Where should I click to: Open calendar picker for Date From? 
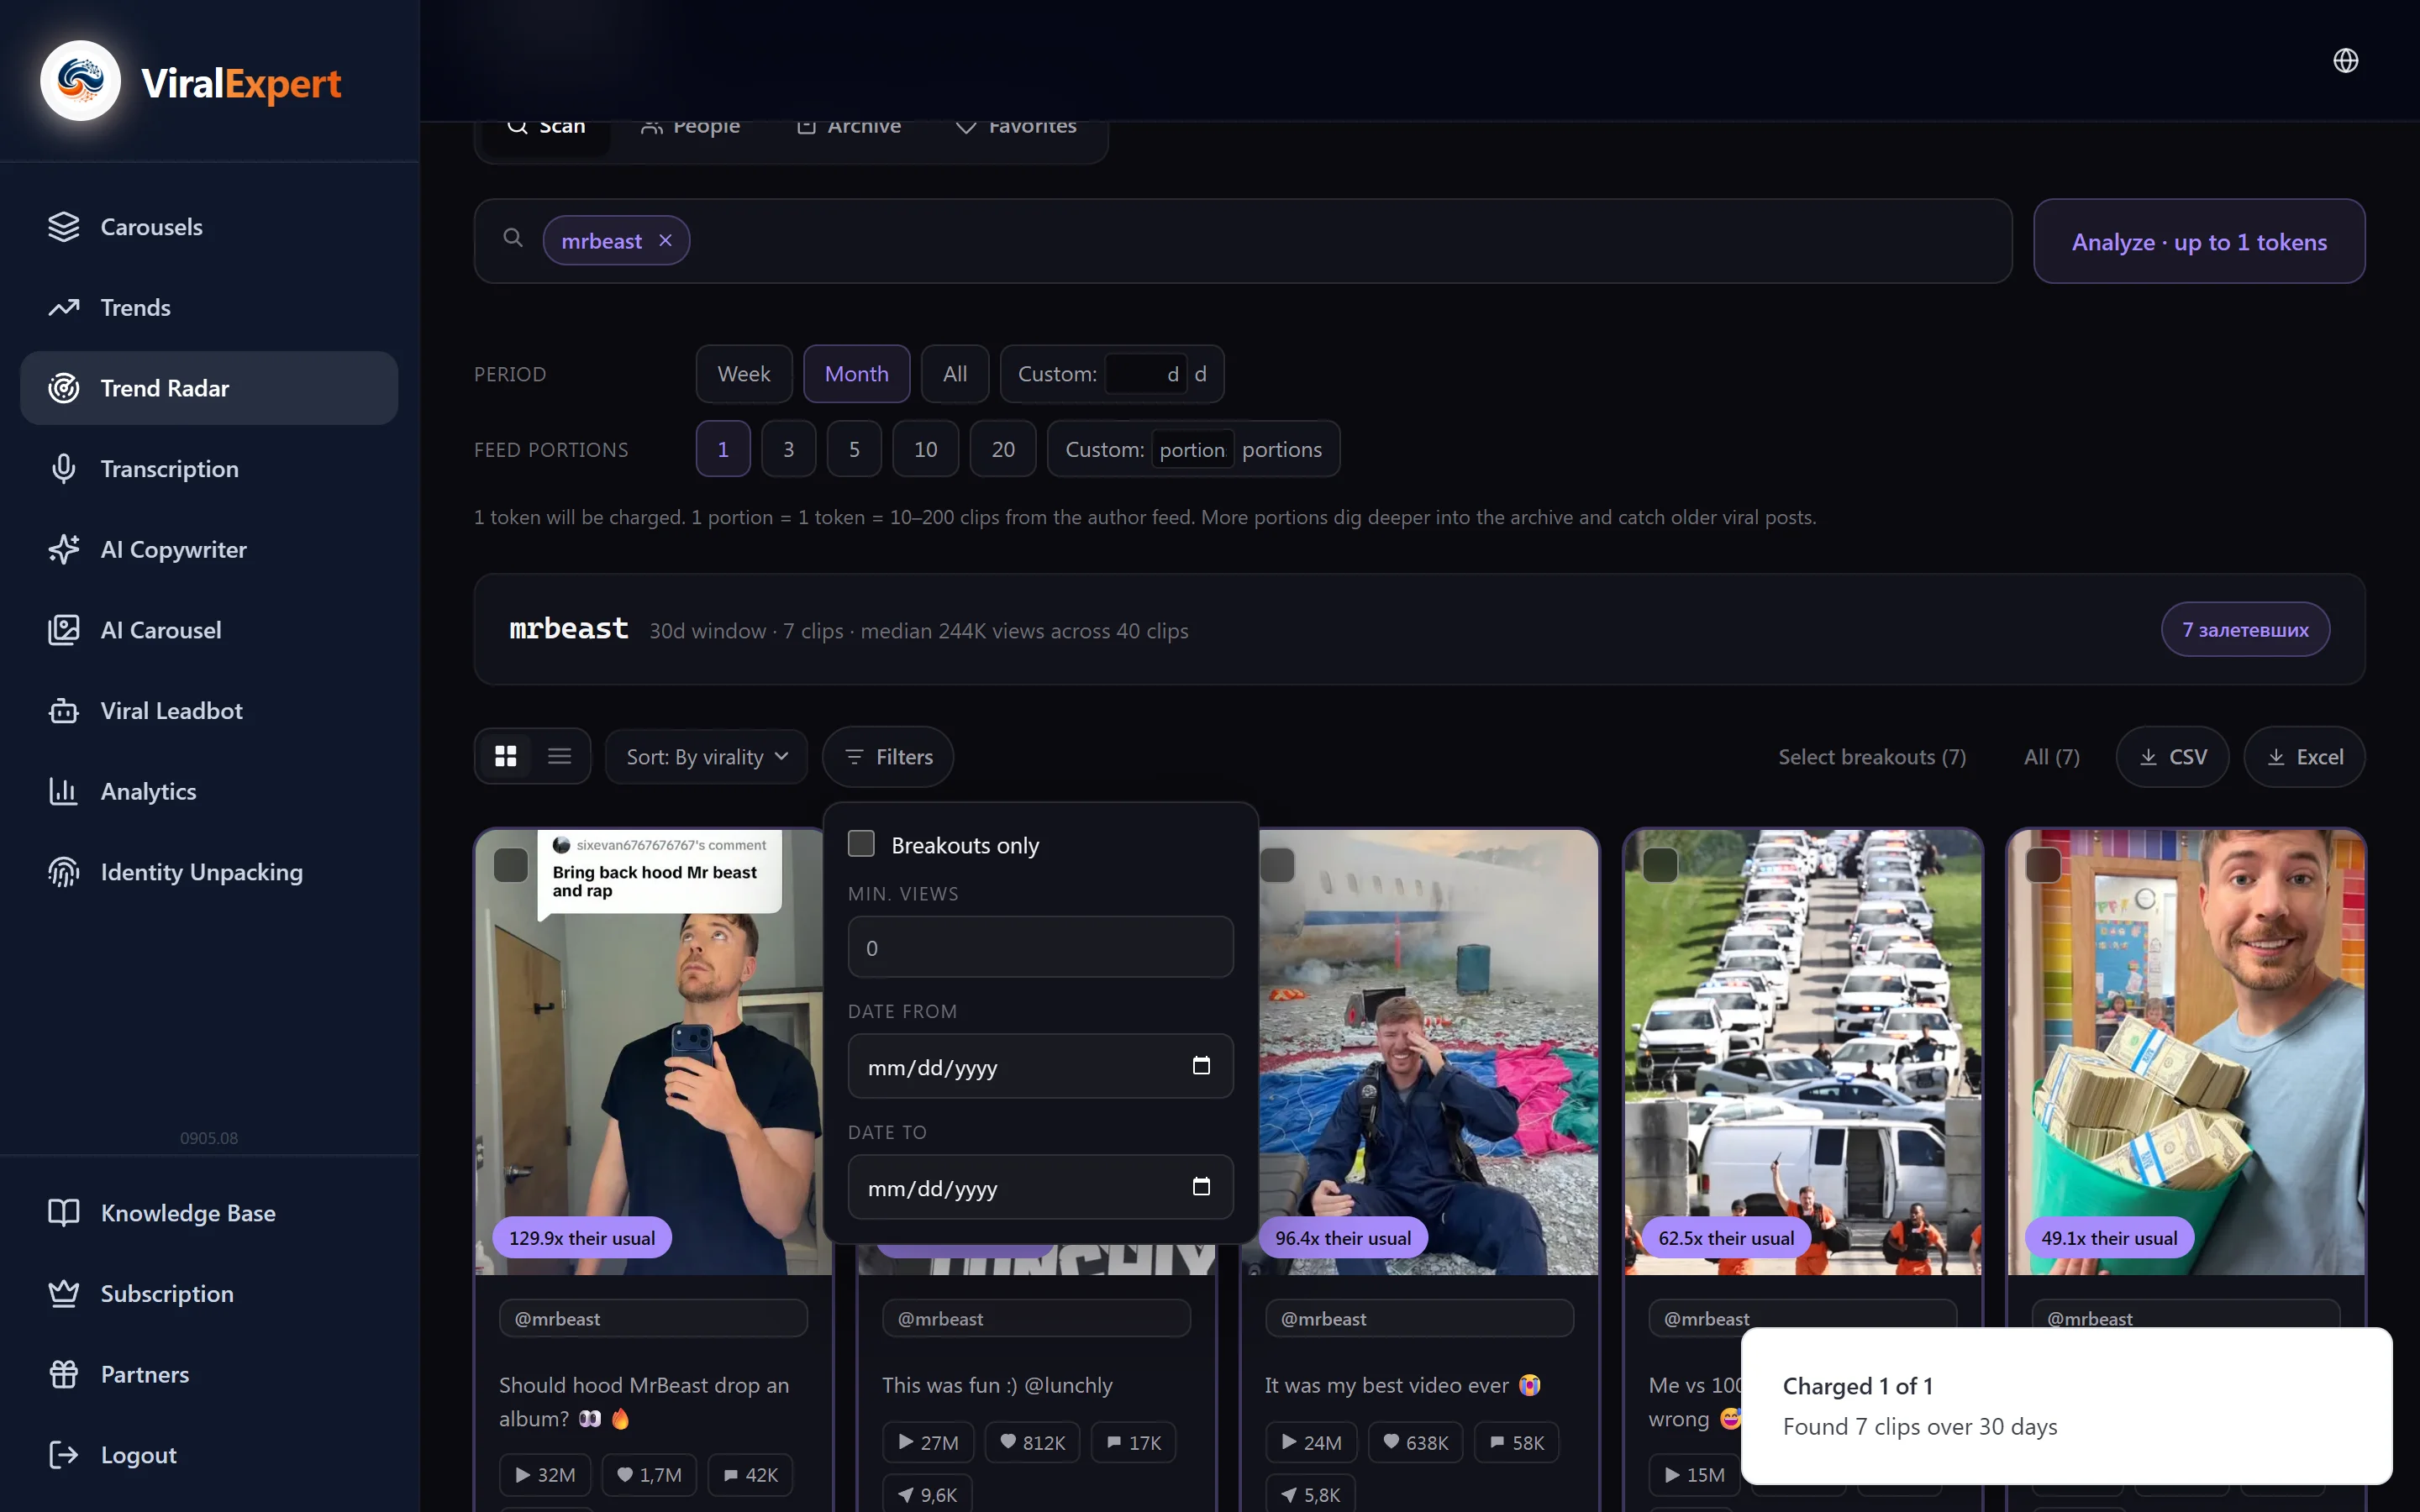click(1201, 1066)
